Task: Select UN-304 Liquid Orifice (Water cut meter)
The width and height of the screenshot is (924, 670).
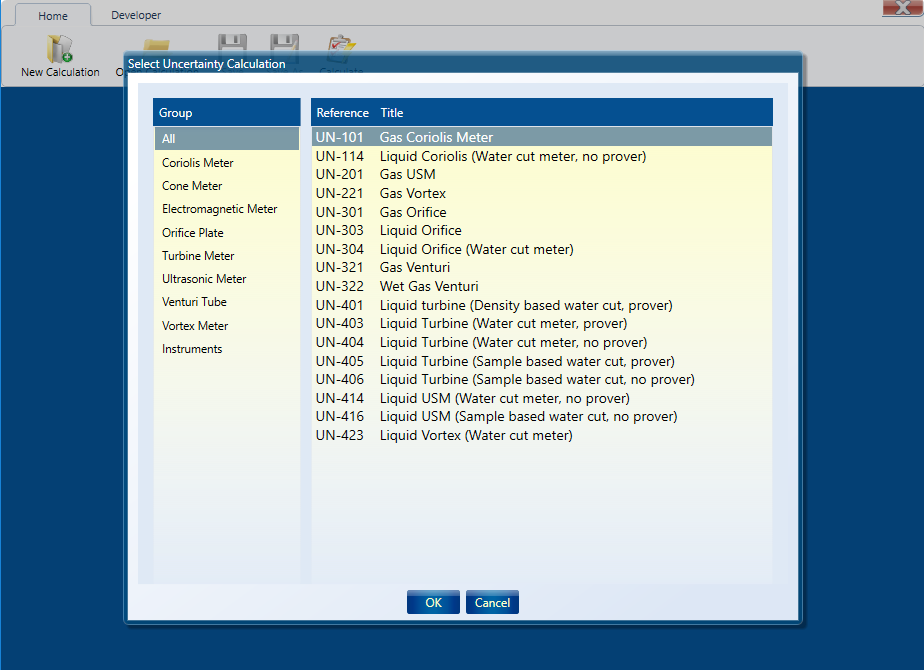Action: click(542, 249)
